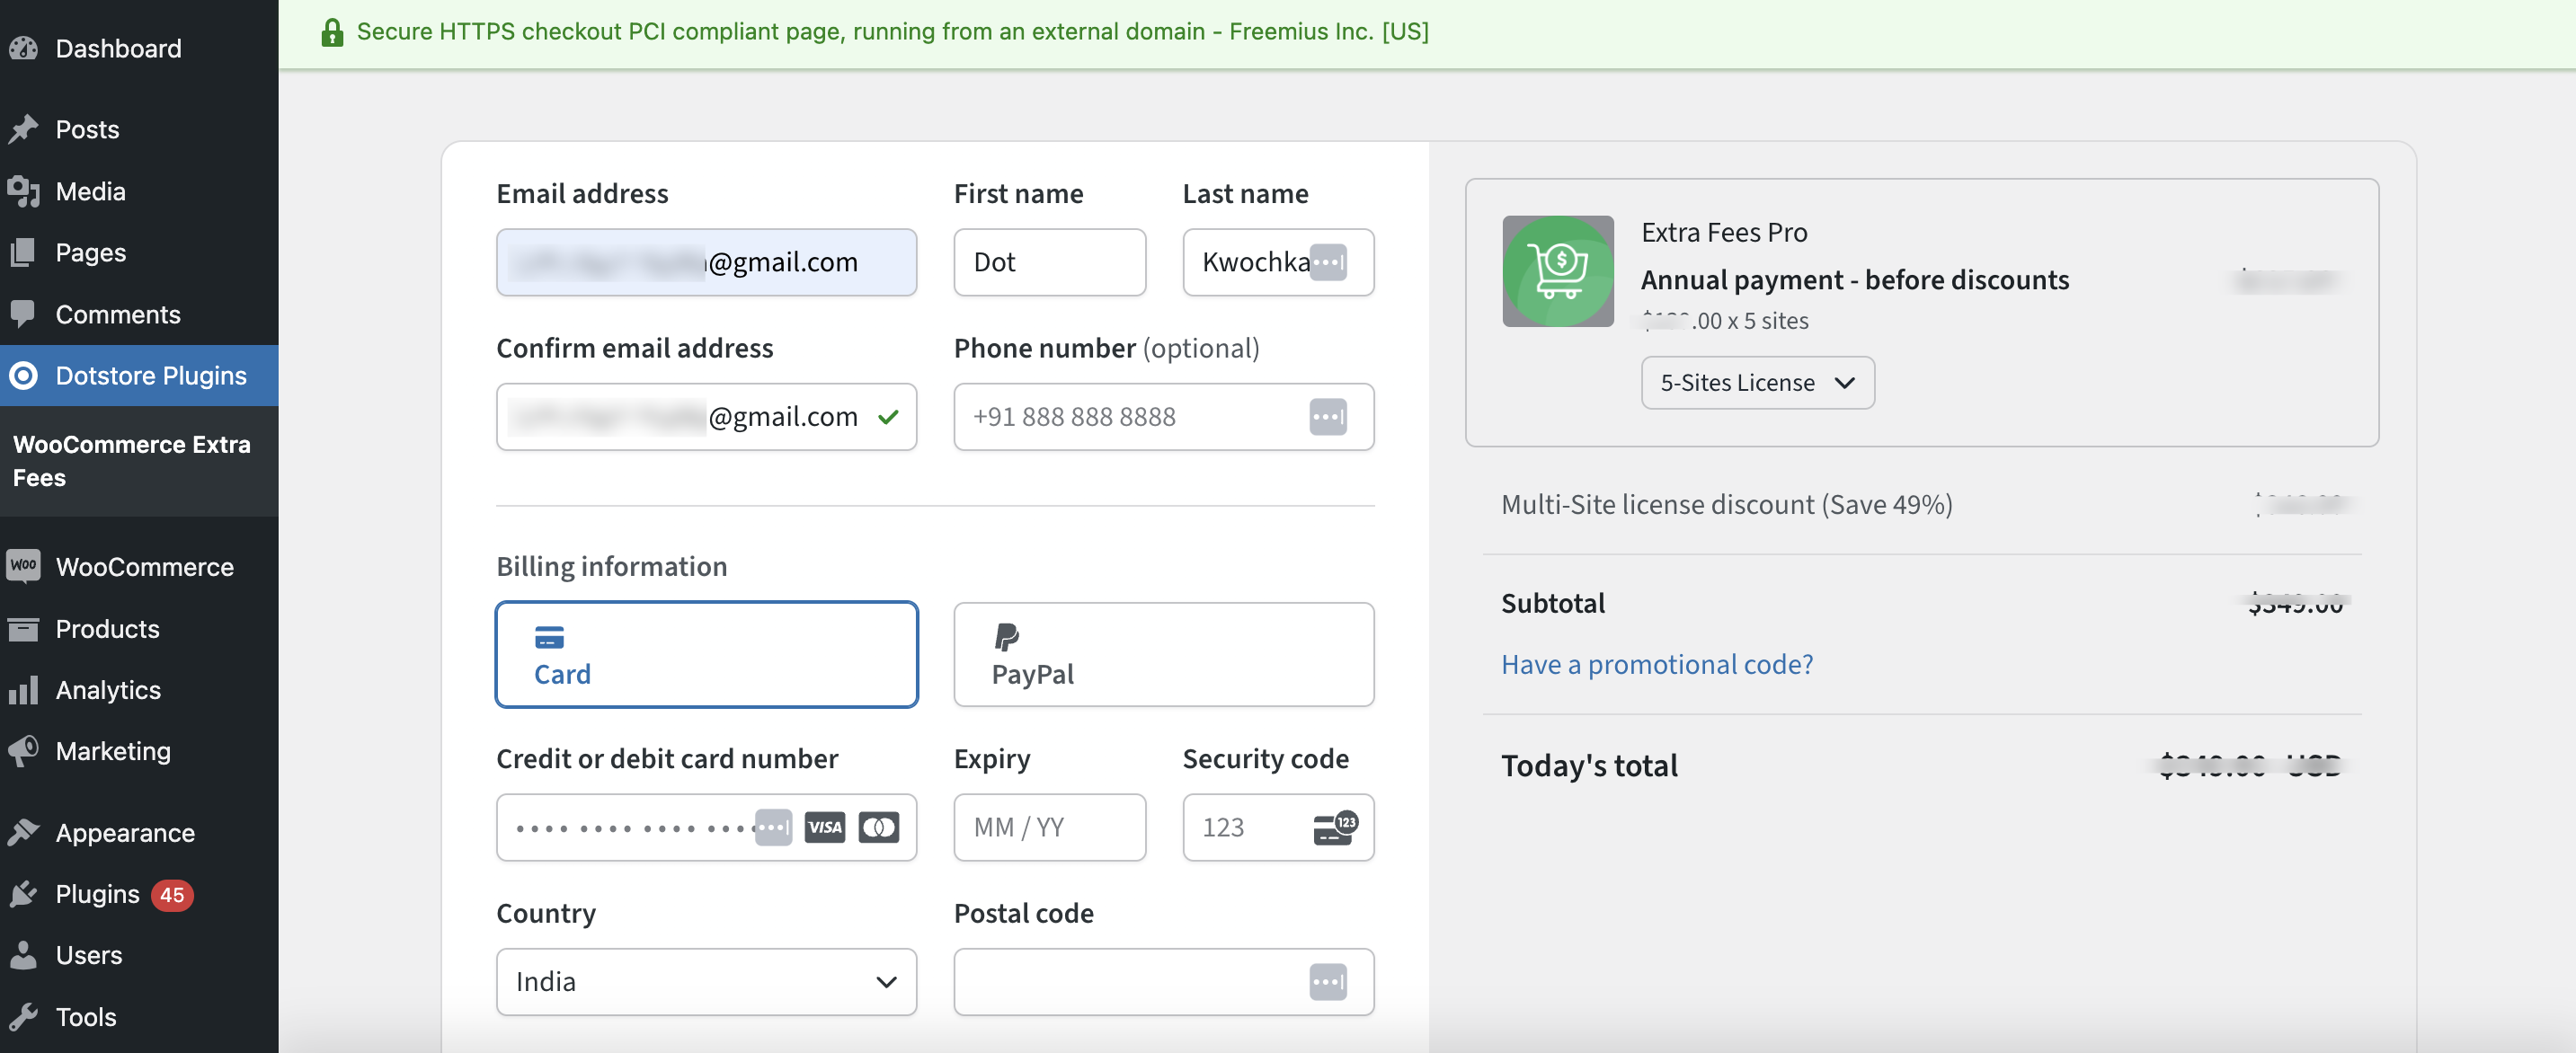Screen dimensions: 2576x1053
Task: Click the credit or debit card number field
Action: [707, 827]
